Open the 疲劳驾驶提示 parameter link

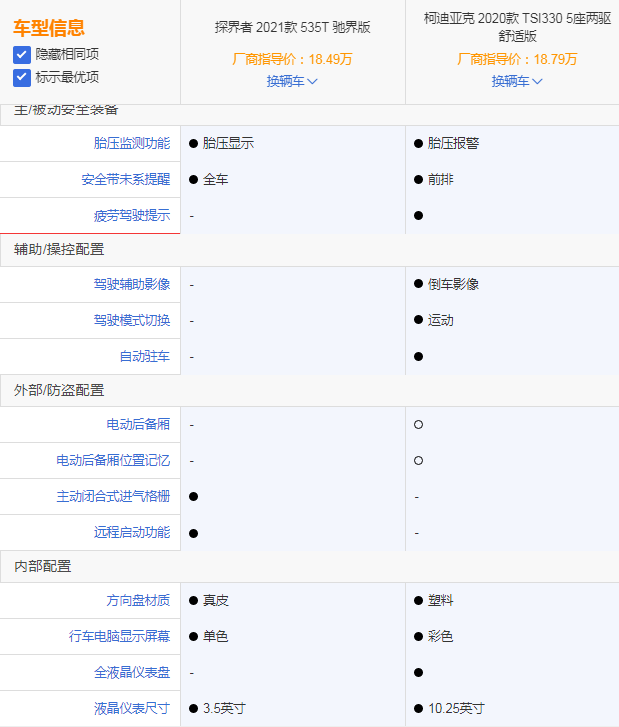tap(132, 215)
